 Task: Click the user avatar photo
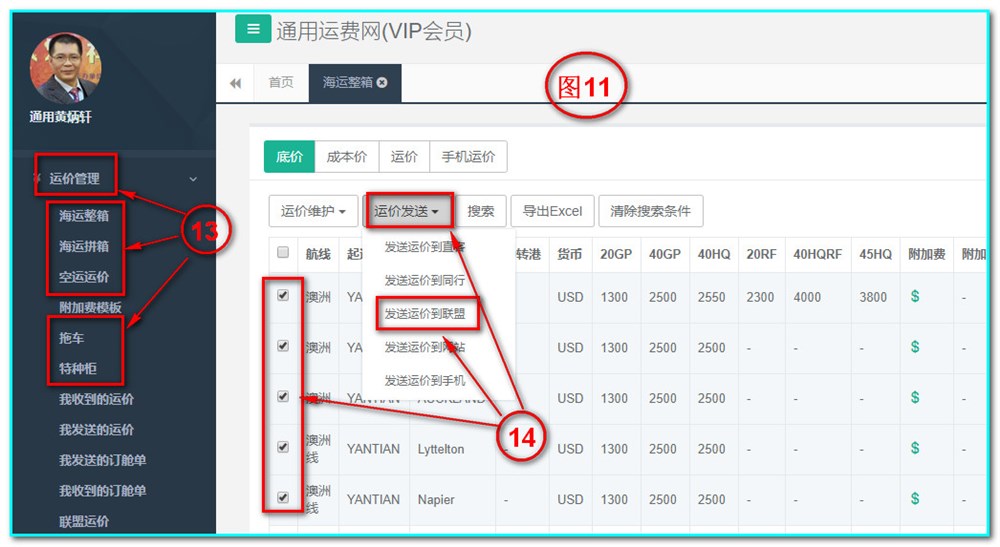coord(65,69)
